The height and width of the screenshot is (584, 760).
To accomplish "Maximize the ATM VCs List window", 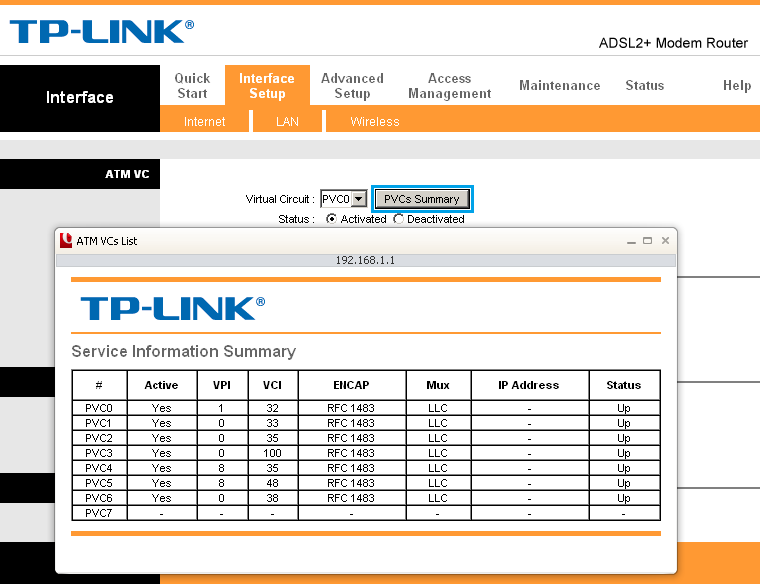I will coord(648,240).
